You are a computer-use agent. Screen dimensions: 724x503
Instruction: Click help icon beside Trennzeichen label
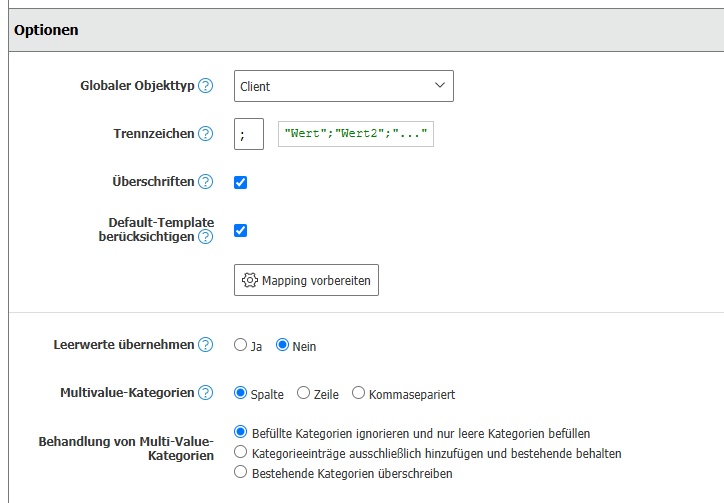point(206,134)
